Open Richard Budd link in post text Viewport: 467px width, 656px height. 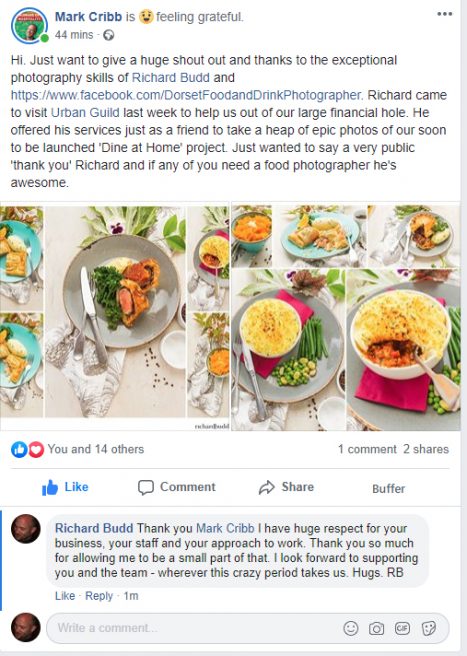171,77
